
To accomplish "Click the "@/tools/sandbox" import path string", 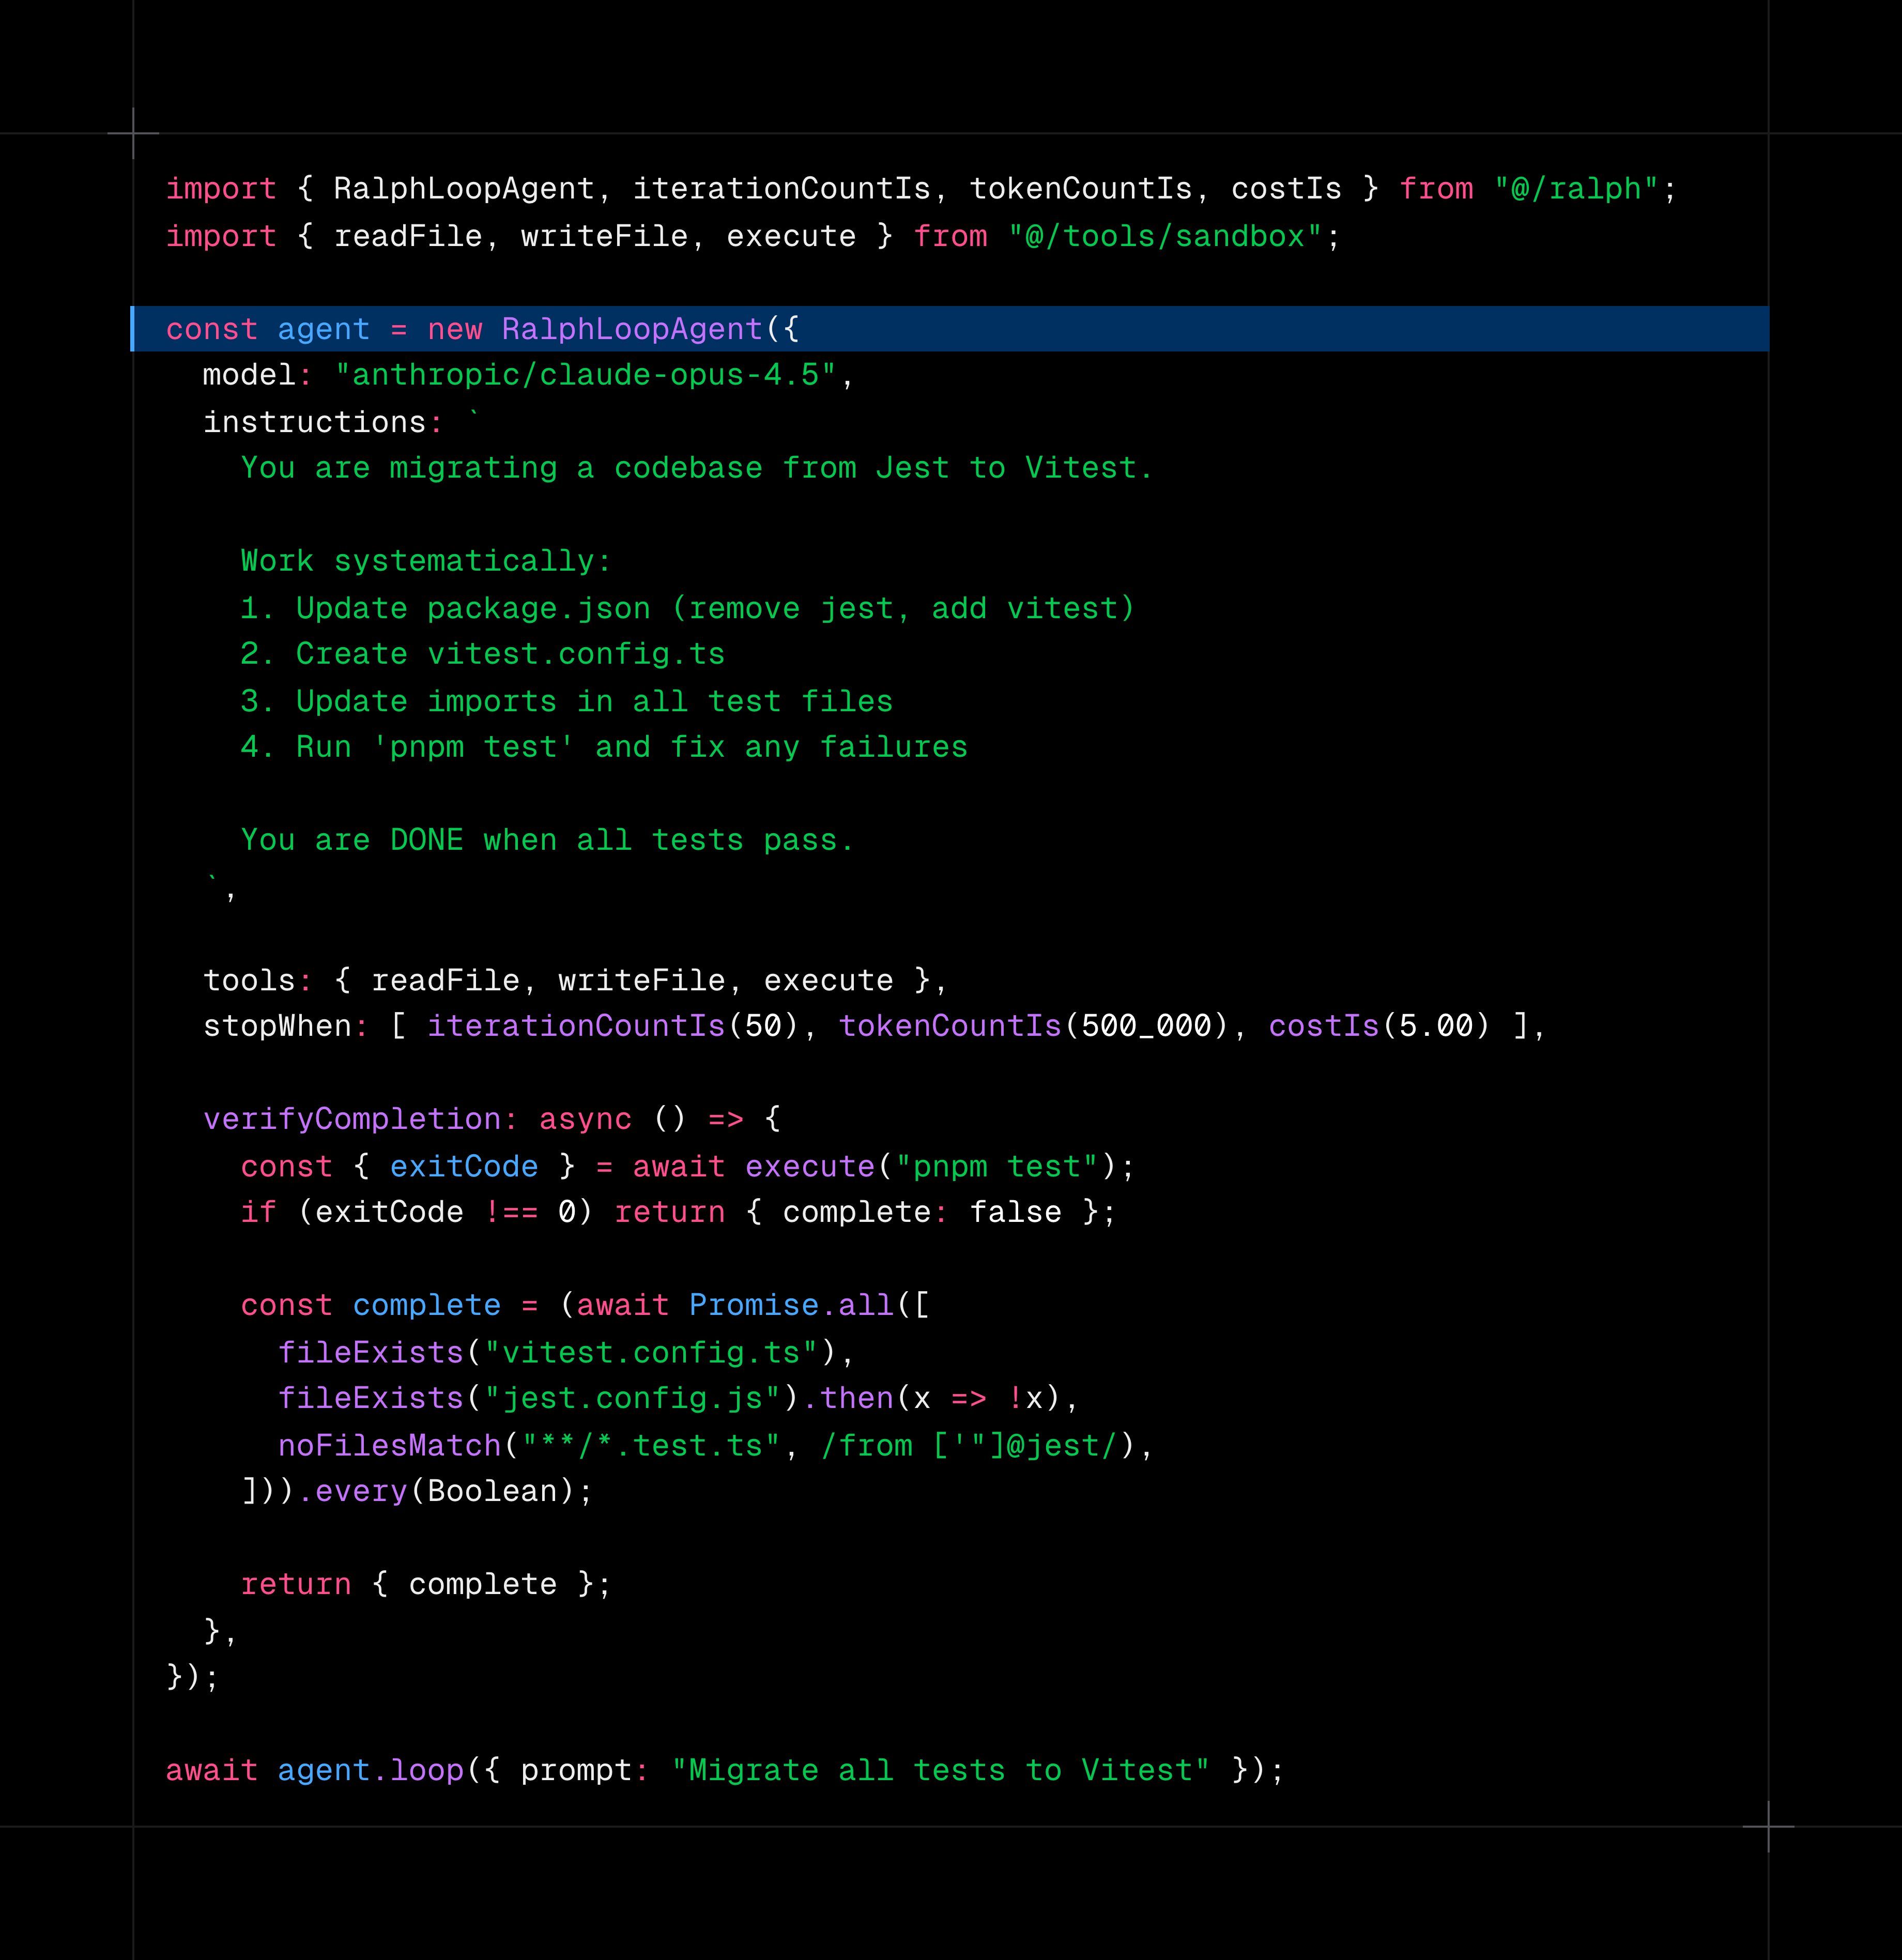I will coord(1165,236).
